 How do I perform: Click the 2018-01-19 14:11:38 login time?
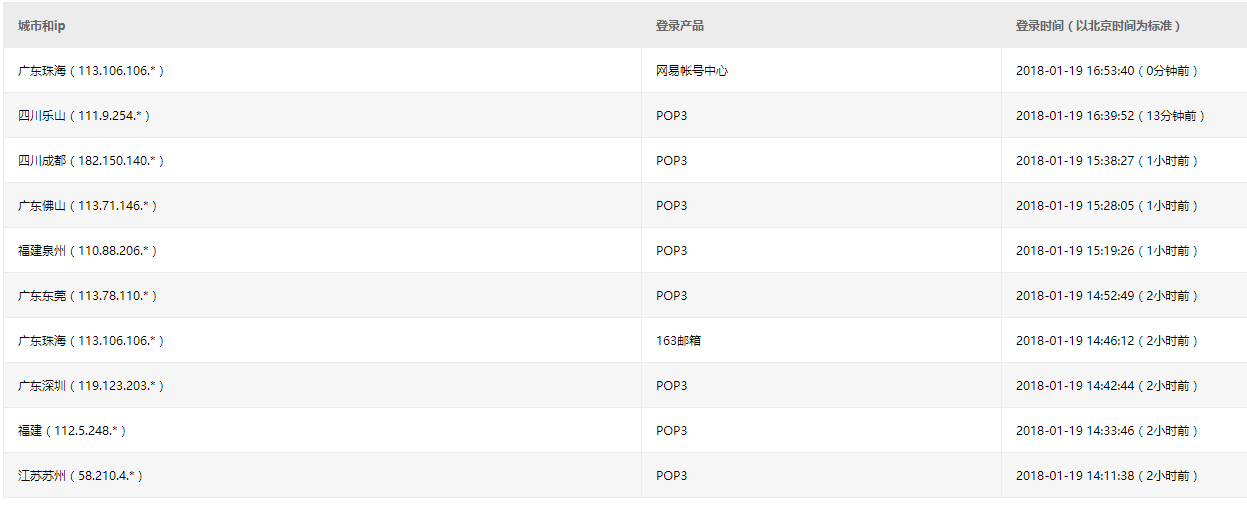(1075, 476)
